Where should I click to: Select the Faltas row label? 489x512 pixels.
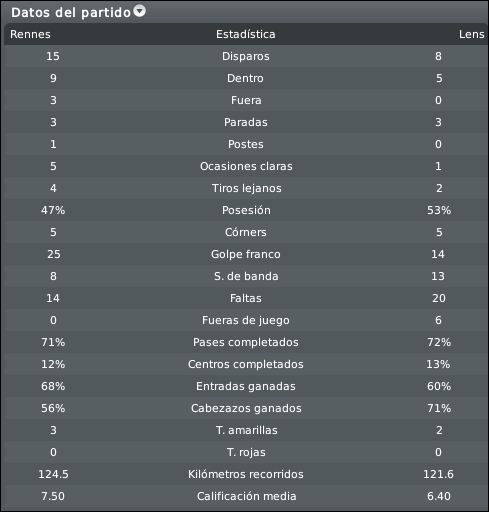(x=246, y=298)
